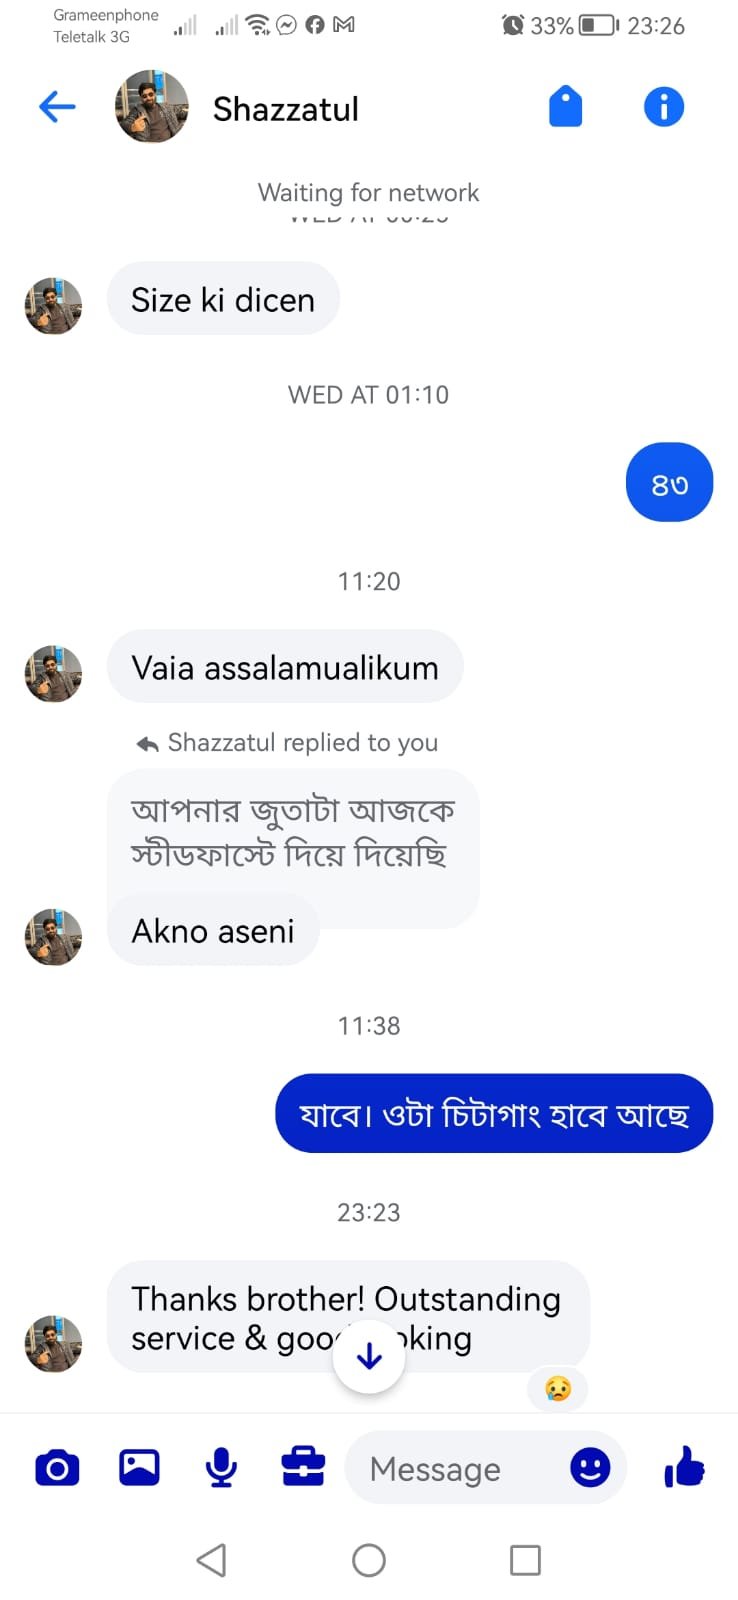Viewport: 738px width, 1600px height.
Task: Send a thumbs-up like
Action: 684,1467
